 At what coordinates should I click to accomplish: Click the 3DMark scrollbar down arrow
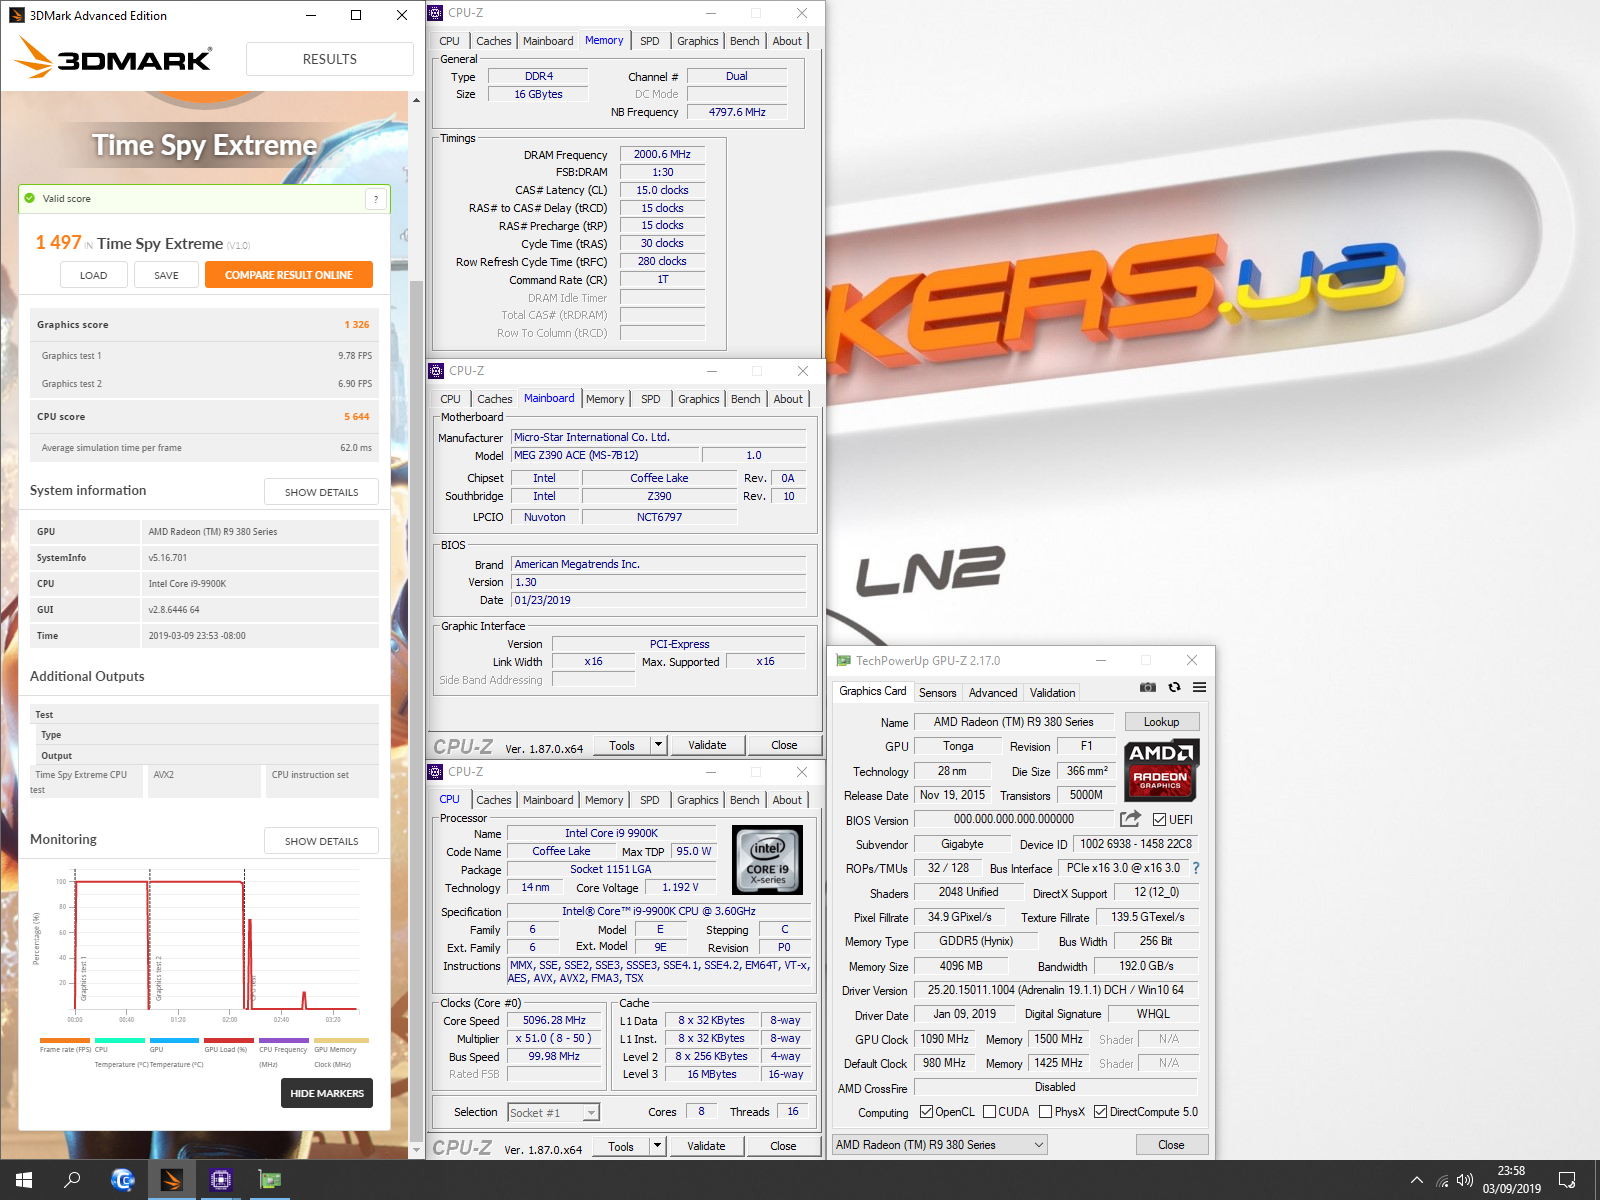pos(417,1151)
